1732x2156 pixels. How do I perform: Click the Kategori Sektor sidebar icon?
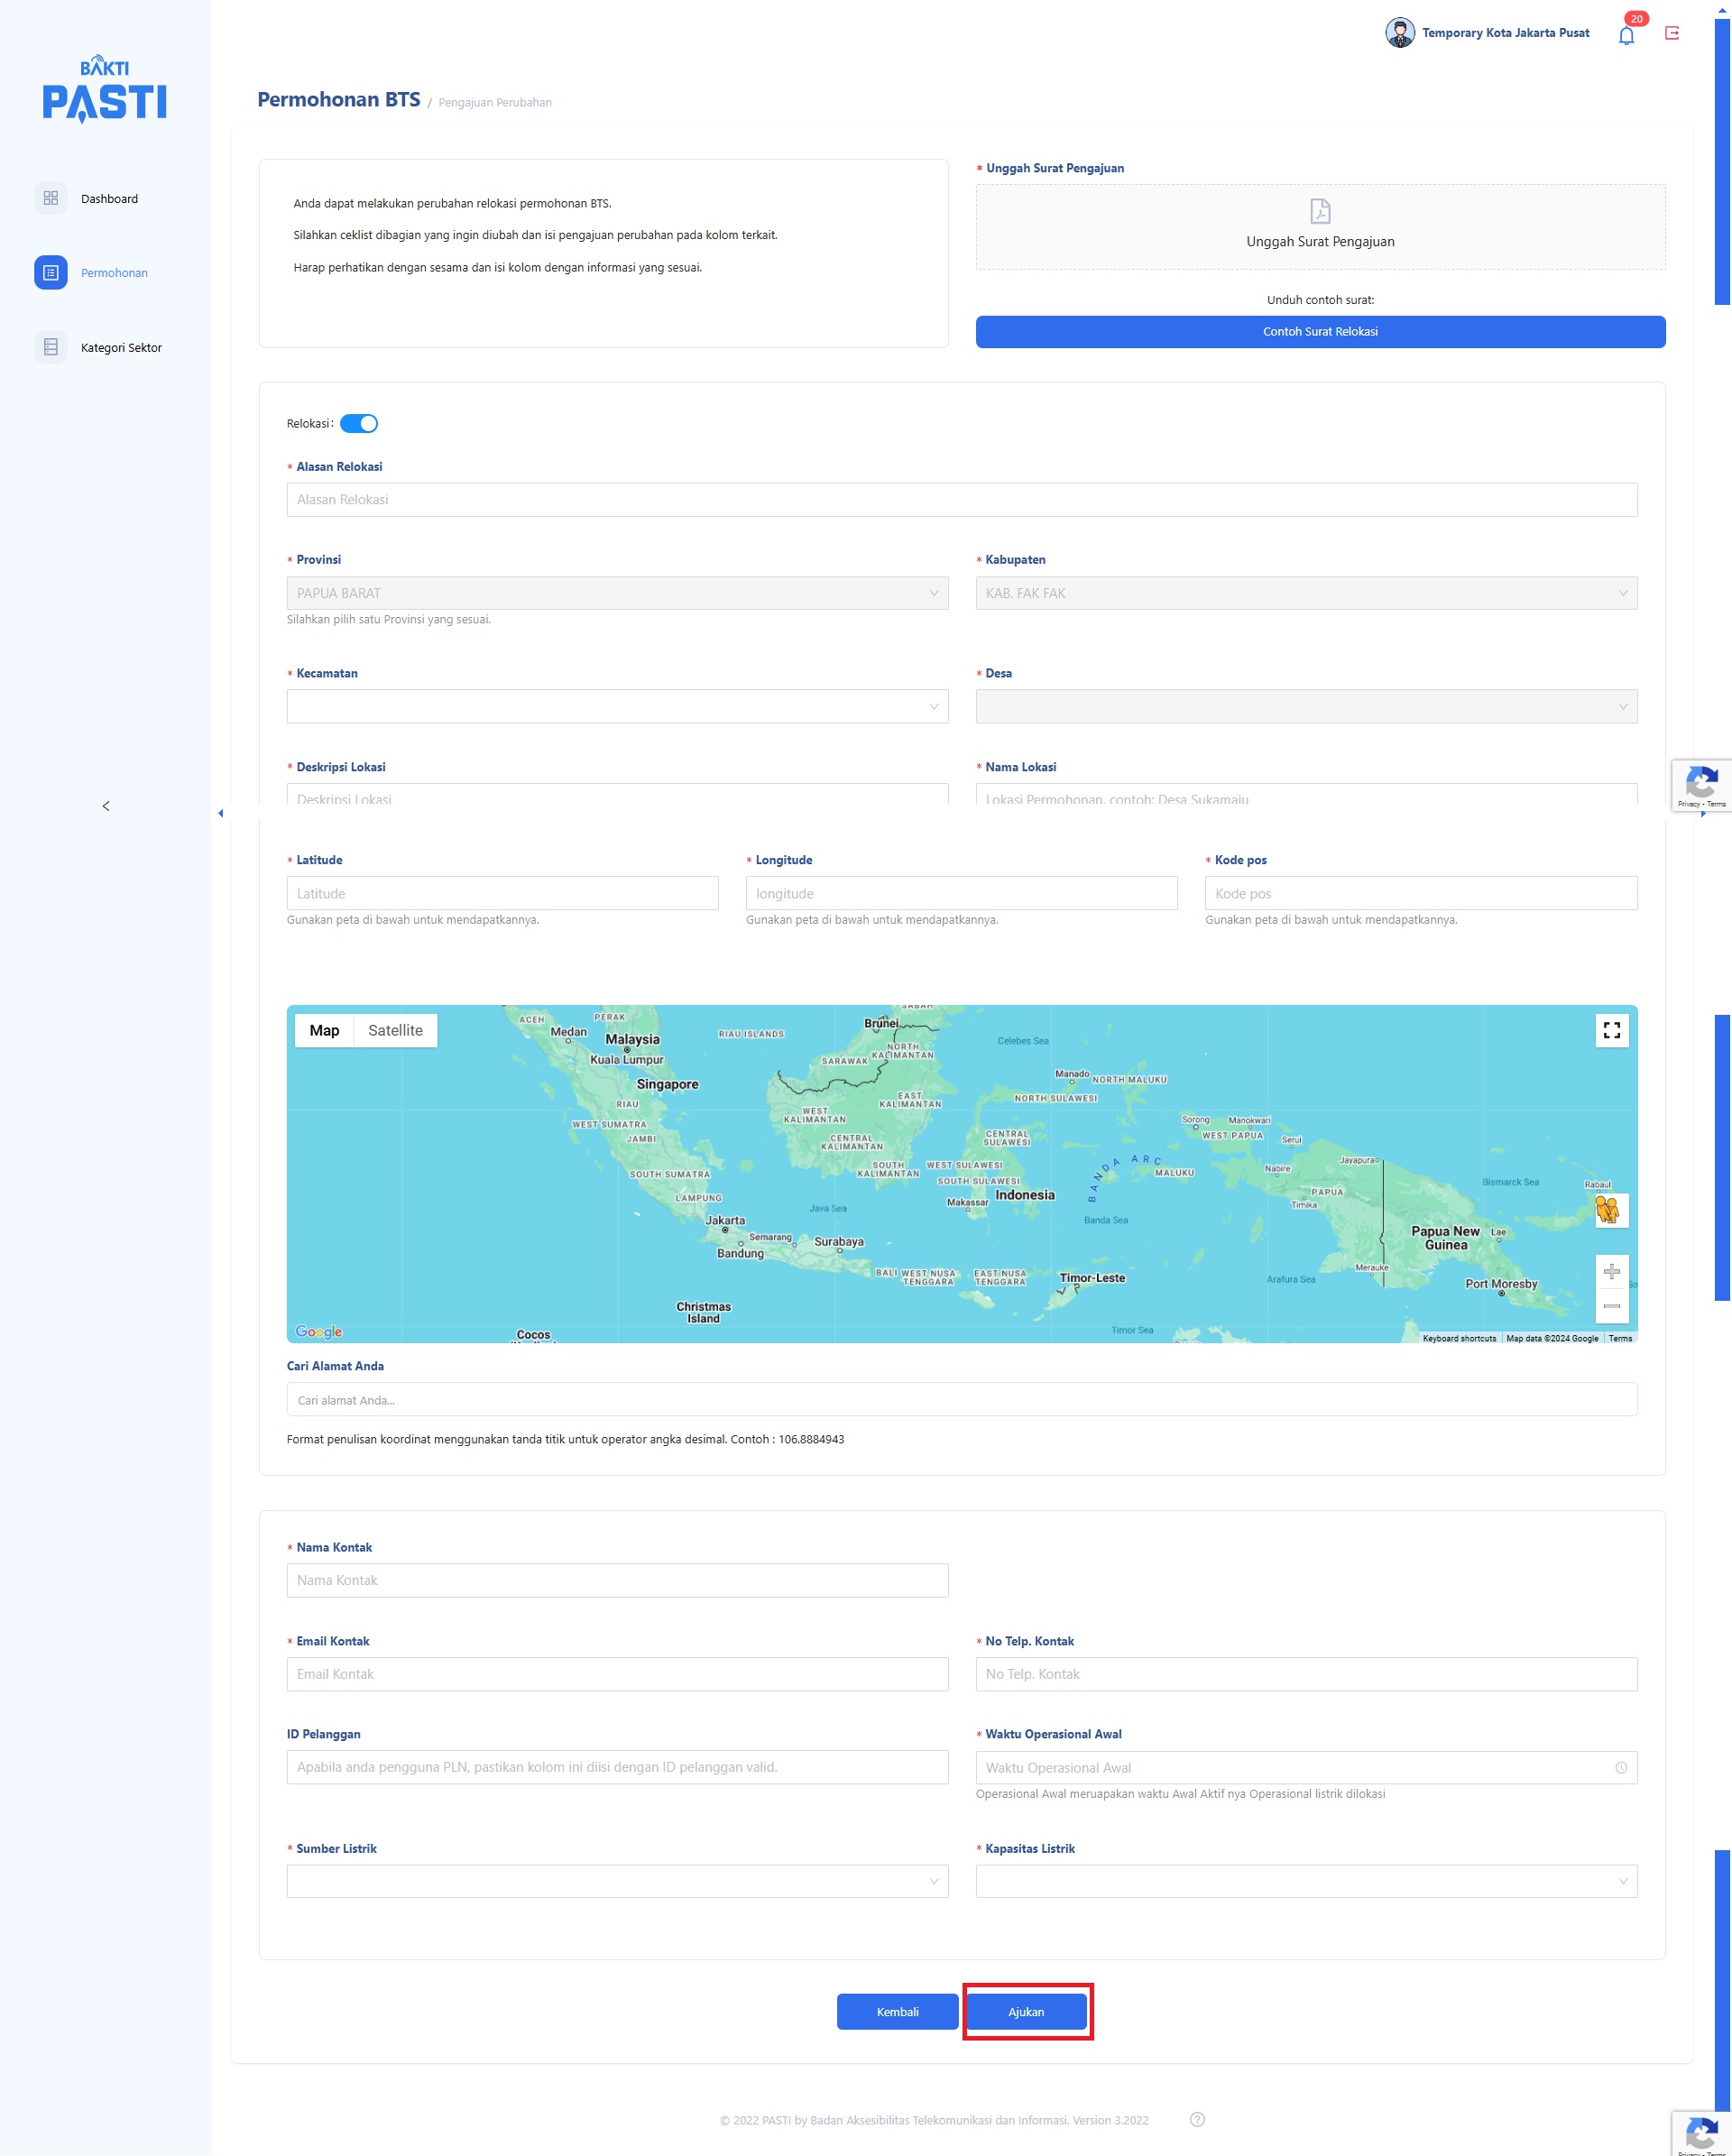pos(51,347)
